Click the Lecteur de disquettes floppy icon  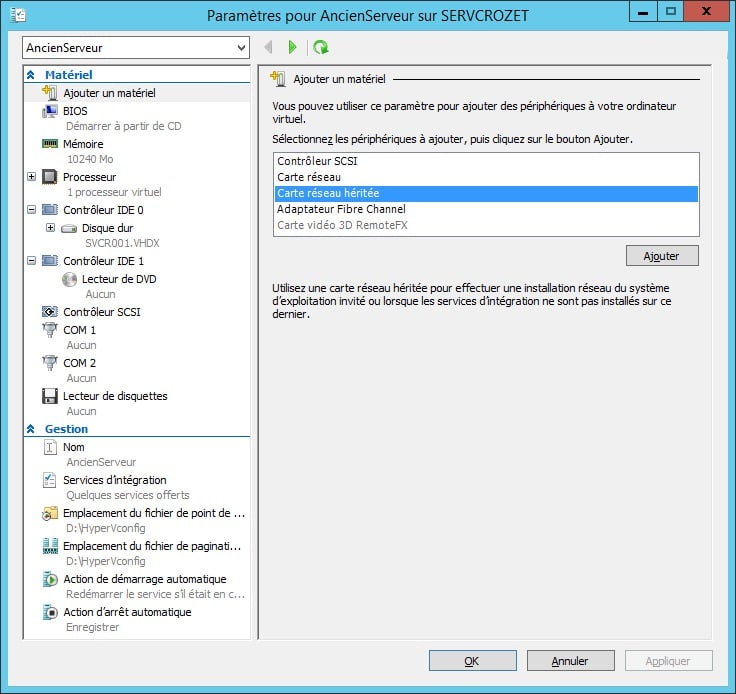coord(50,396)
